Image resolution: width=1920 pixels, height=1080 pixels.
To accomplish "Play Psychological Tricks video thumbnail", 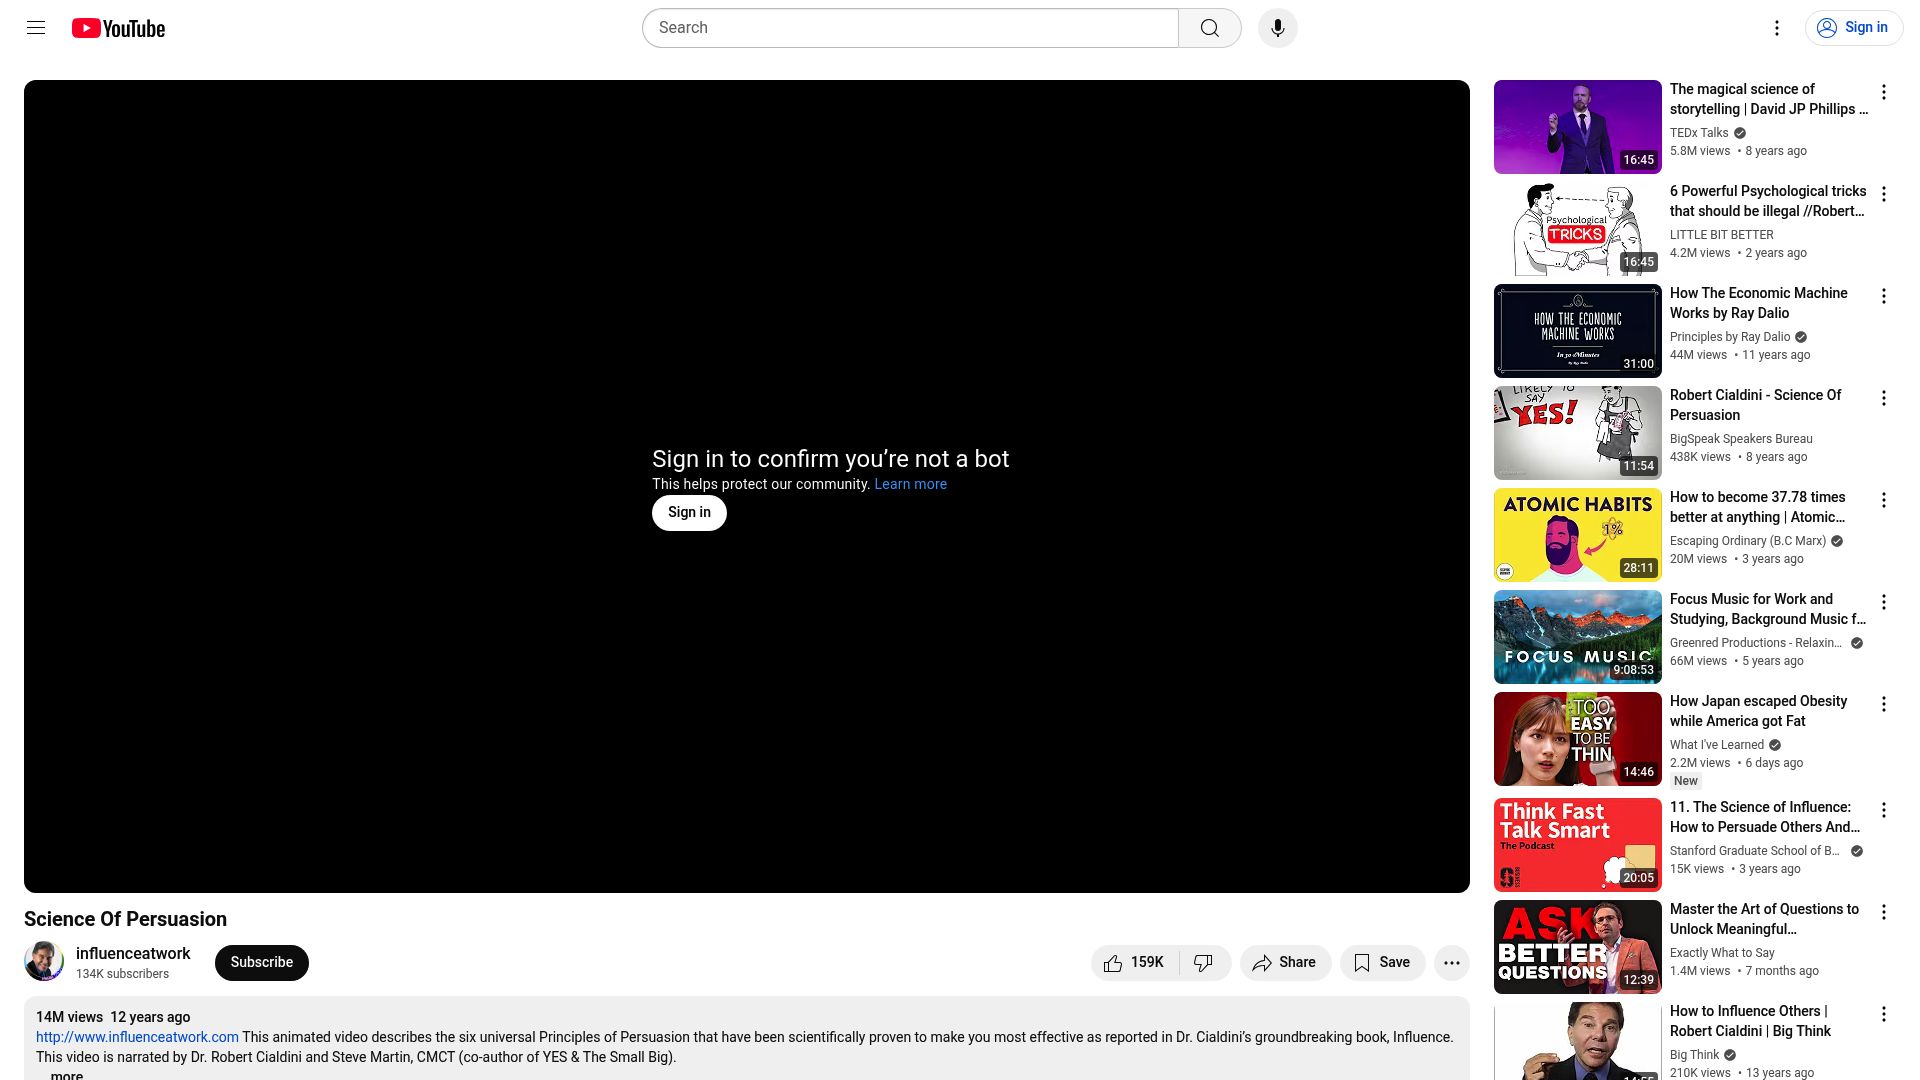I will (1577, 229).
